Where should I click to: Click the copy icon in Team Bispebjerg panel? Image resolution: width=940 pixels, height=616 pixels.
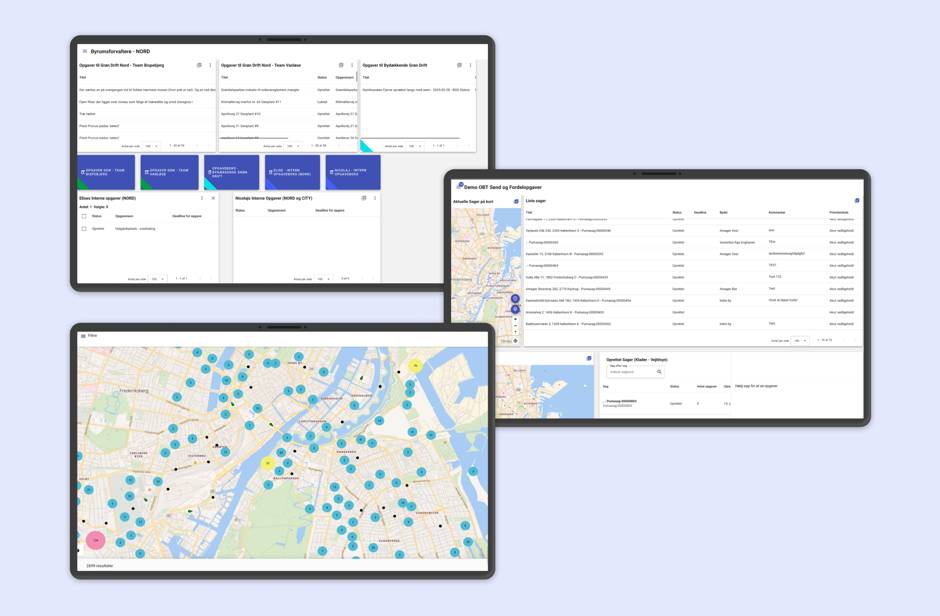(199, 65)
